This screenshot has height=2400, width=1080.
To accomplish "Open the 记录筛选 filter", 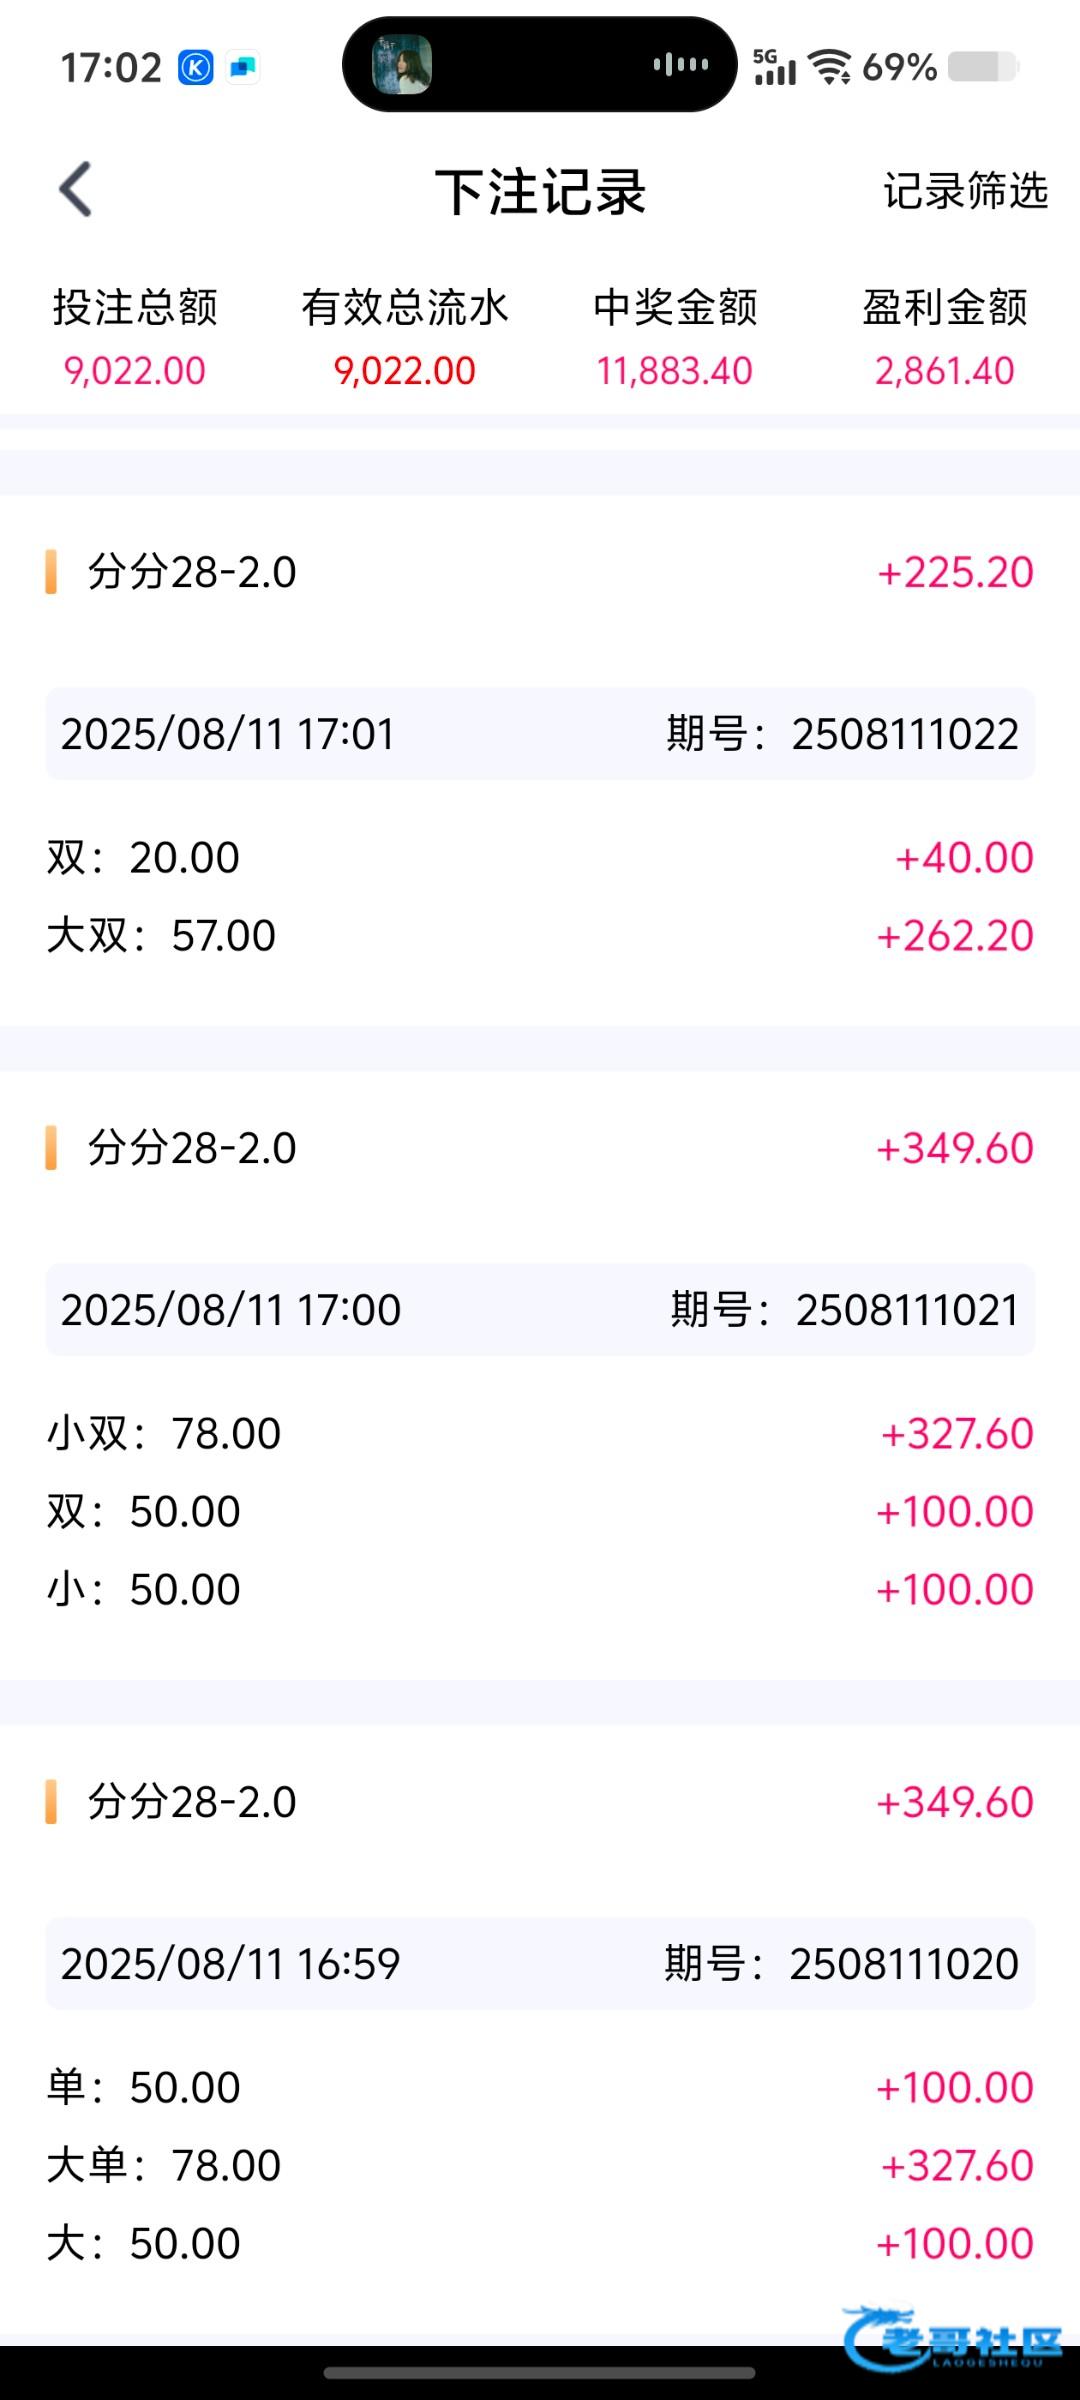I will click(x=965, y=191).
